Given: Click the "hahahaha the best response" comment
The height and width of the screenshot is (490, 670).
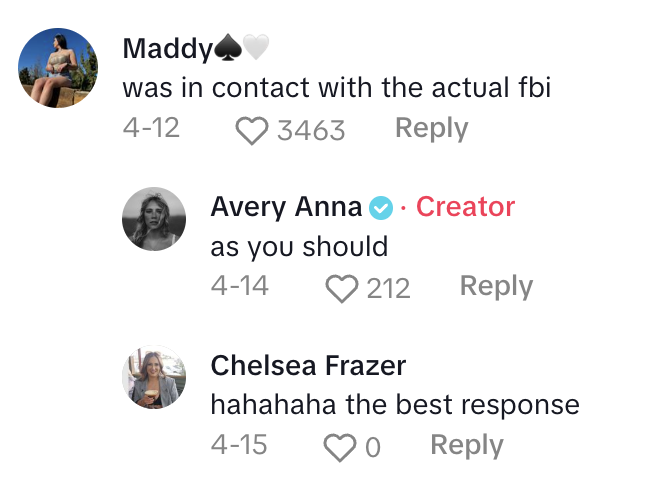Looking at the screenshot, I should point(395,405).
